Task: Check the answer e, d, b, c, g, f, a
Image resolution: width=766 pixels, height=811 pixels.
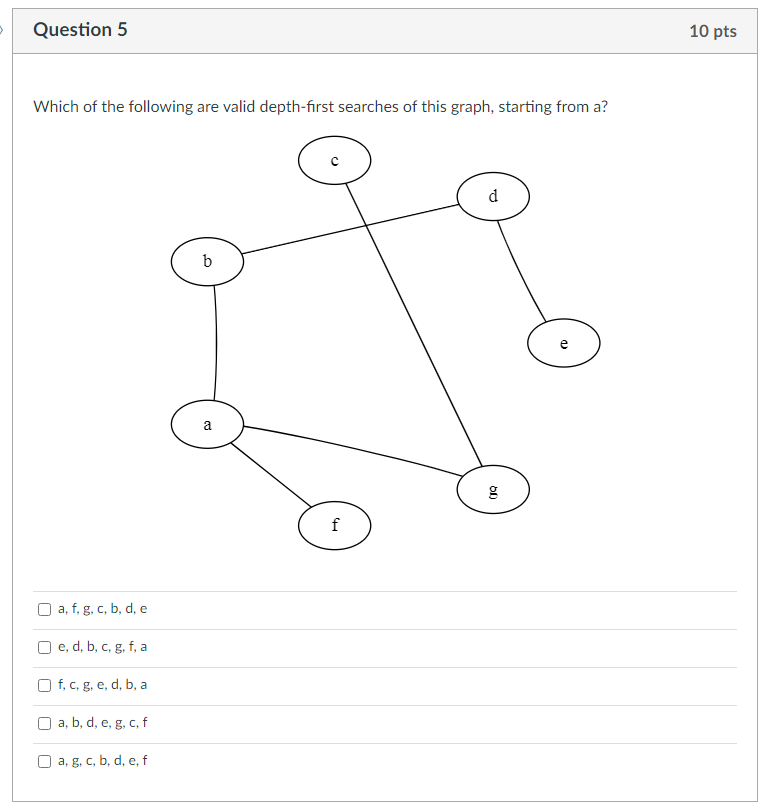Action: pyautogui.click(x=44, y=646)
